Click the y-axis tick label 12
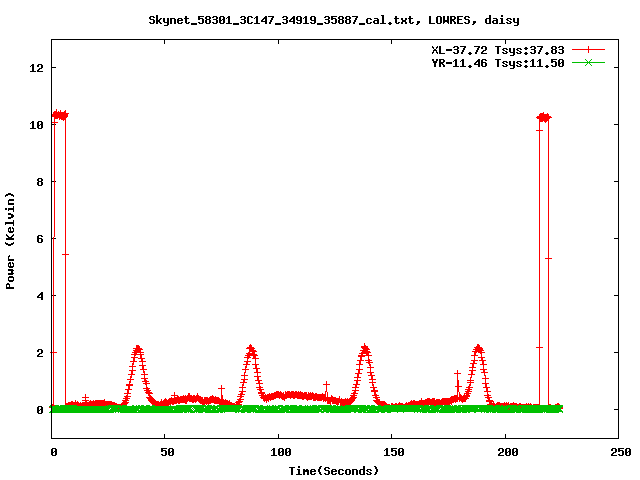Screen dimensions: 640x480 tap(36, 68)
